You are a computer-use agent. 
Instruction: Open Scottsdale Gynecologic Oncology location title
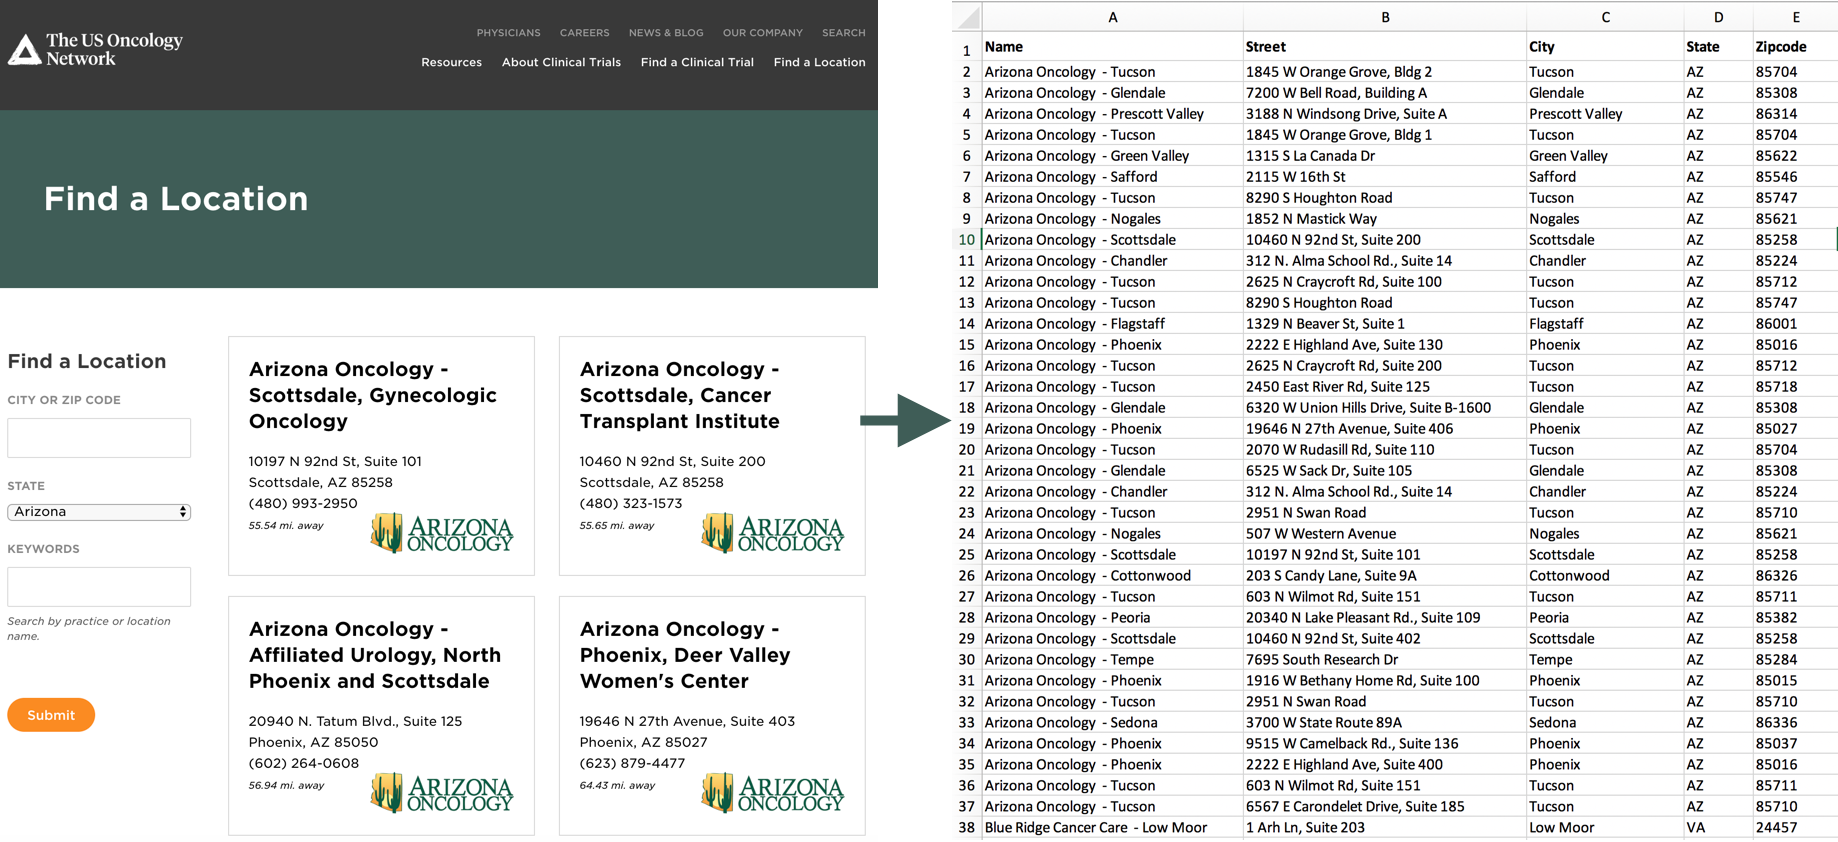373,395
